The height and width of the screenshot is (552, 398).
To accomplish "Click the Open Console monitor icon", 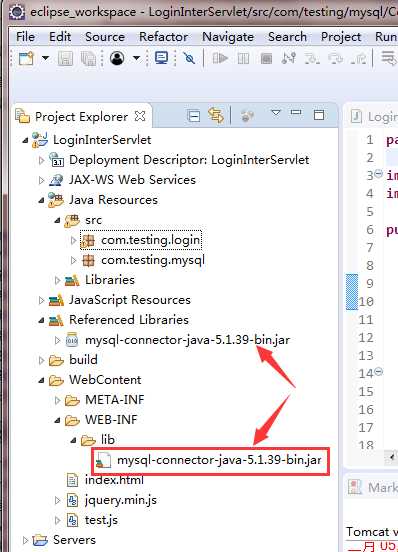I will coord(162,58).
